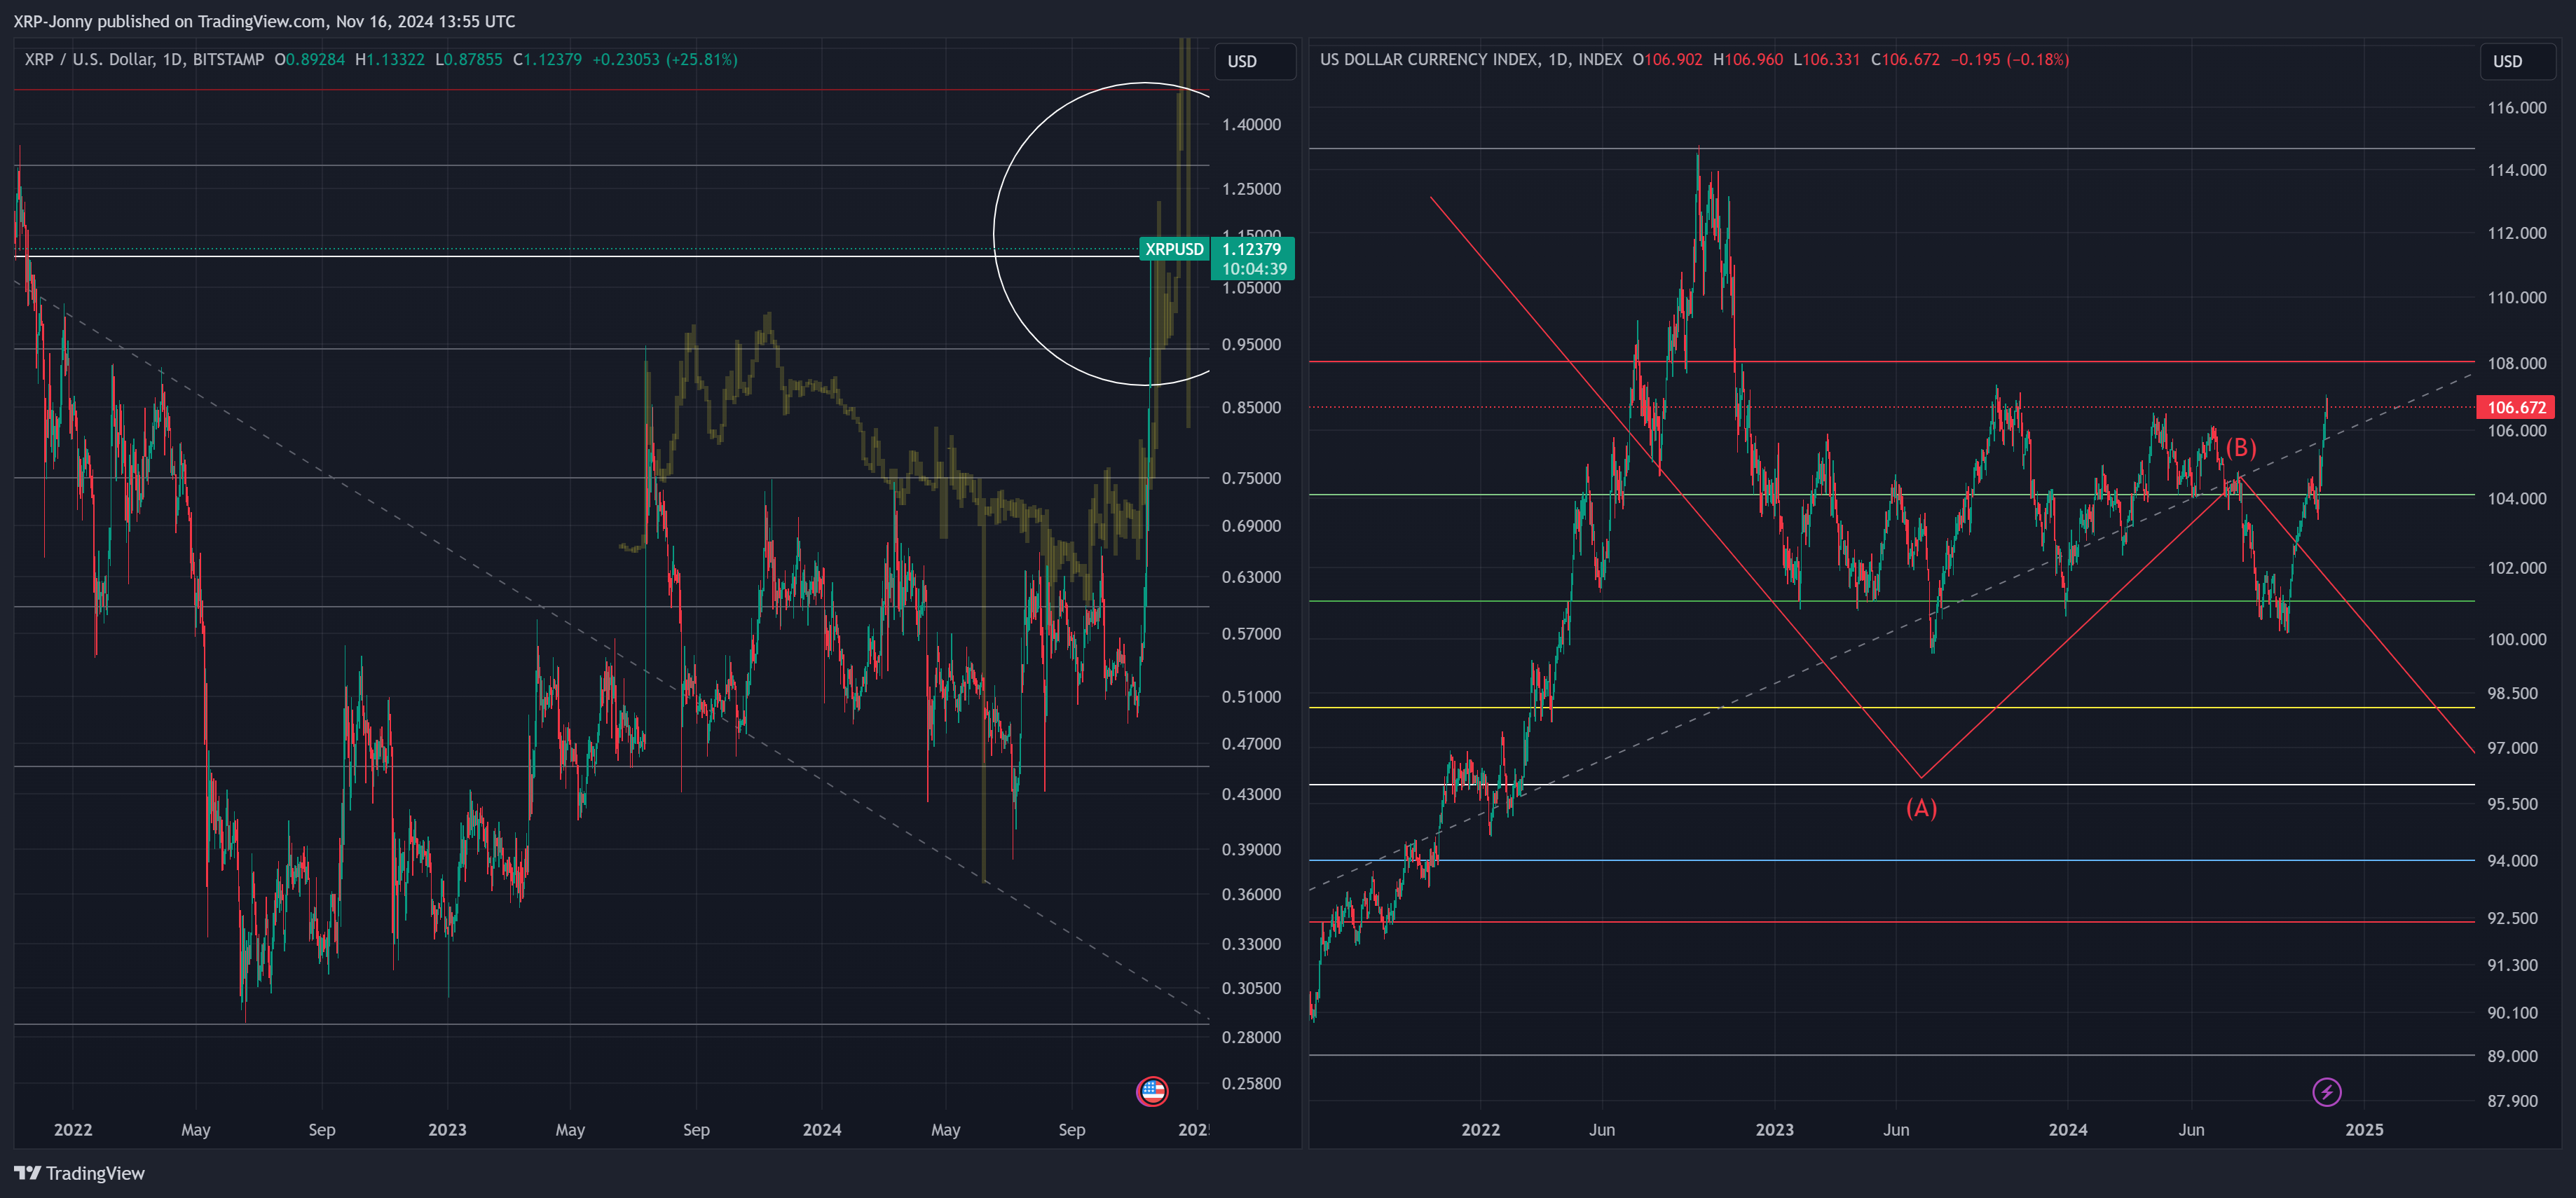The width and height of the screenshot is (2576, 1198).
Task: Click 87.900 on dollar index price axis
Action: pos(2512,1102)
